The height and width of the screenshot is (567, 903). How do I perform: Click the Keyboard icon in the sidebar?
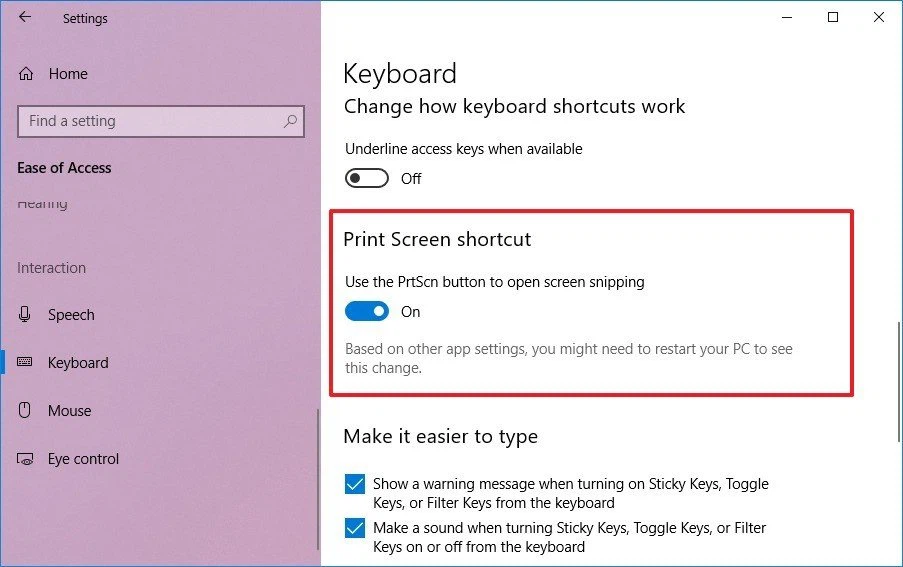point(26,363)
